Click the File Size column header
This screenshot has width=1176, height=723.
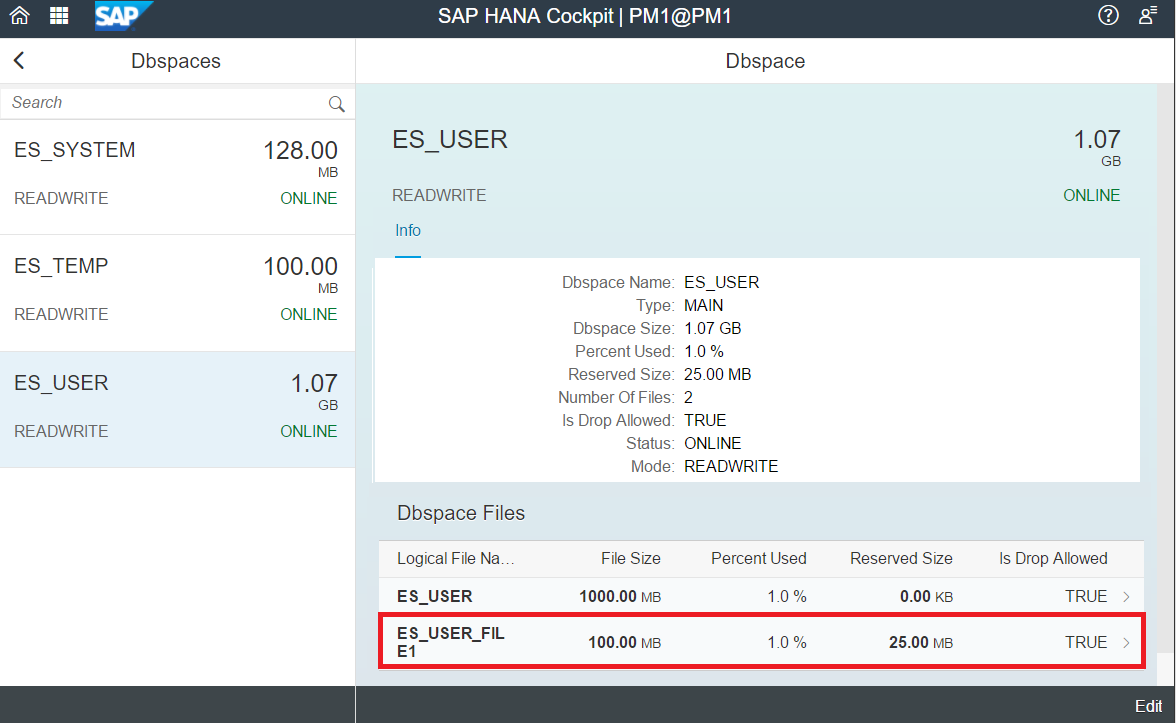pyautogui.click(x=631, y=559)
